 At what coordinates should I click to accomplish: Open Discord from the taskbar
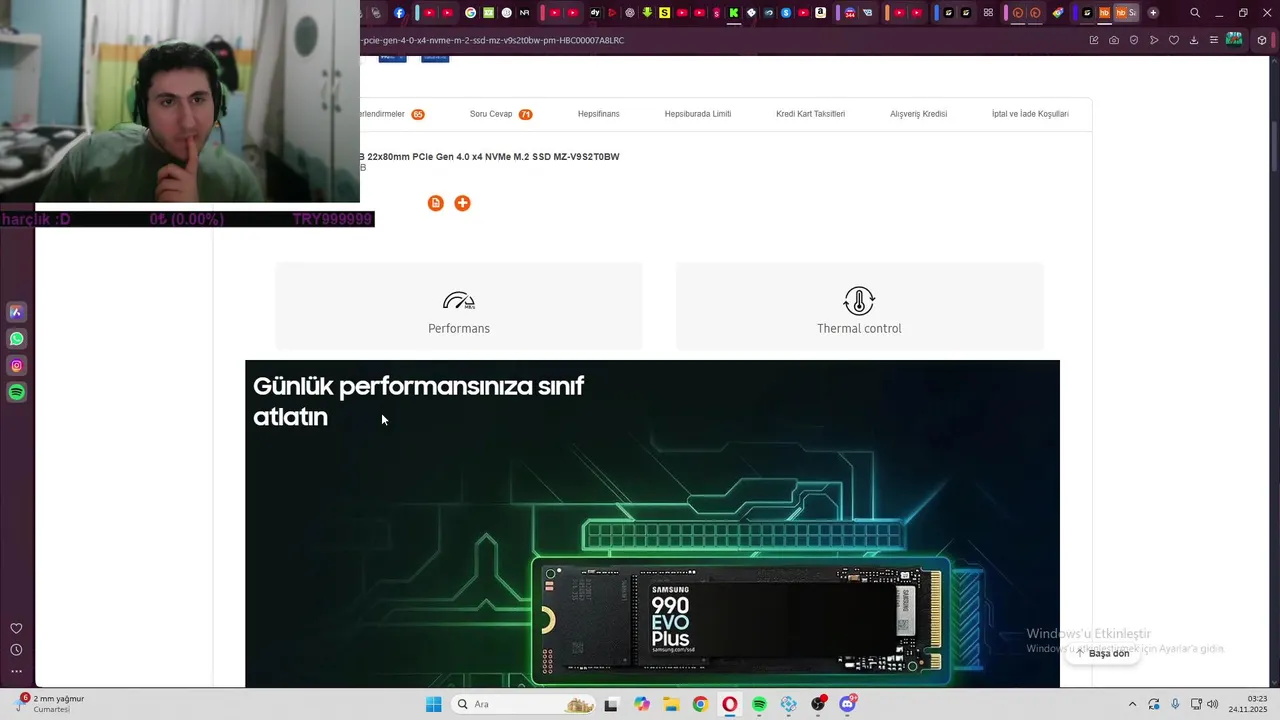(x=848, y=704)
